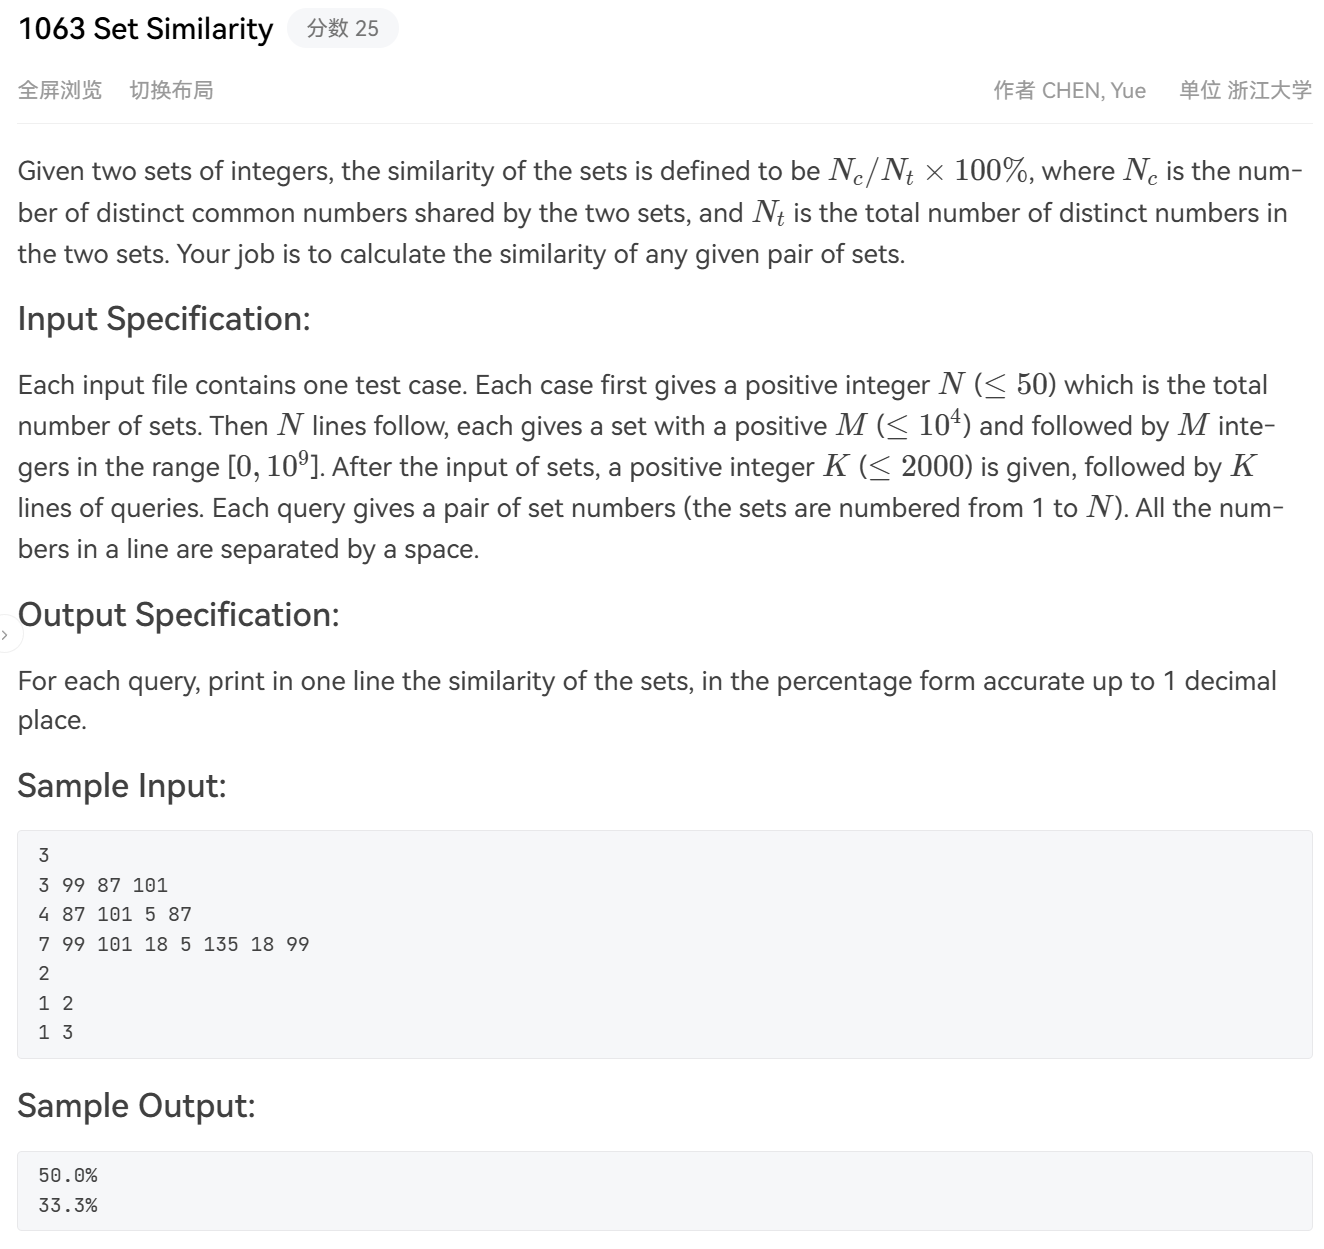Viewport: 1324px width, 1249px height.
Task: Click the sample input line '3 99 87 101'
Action: click(103, 885)
